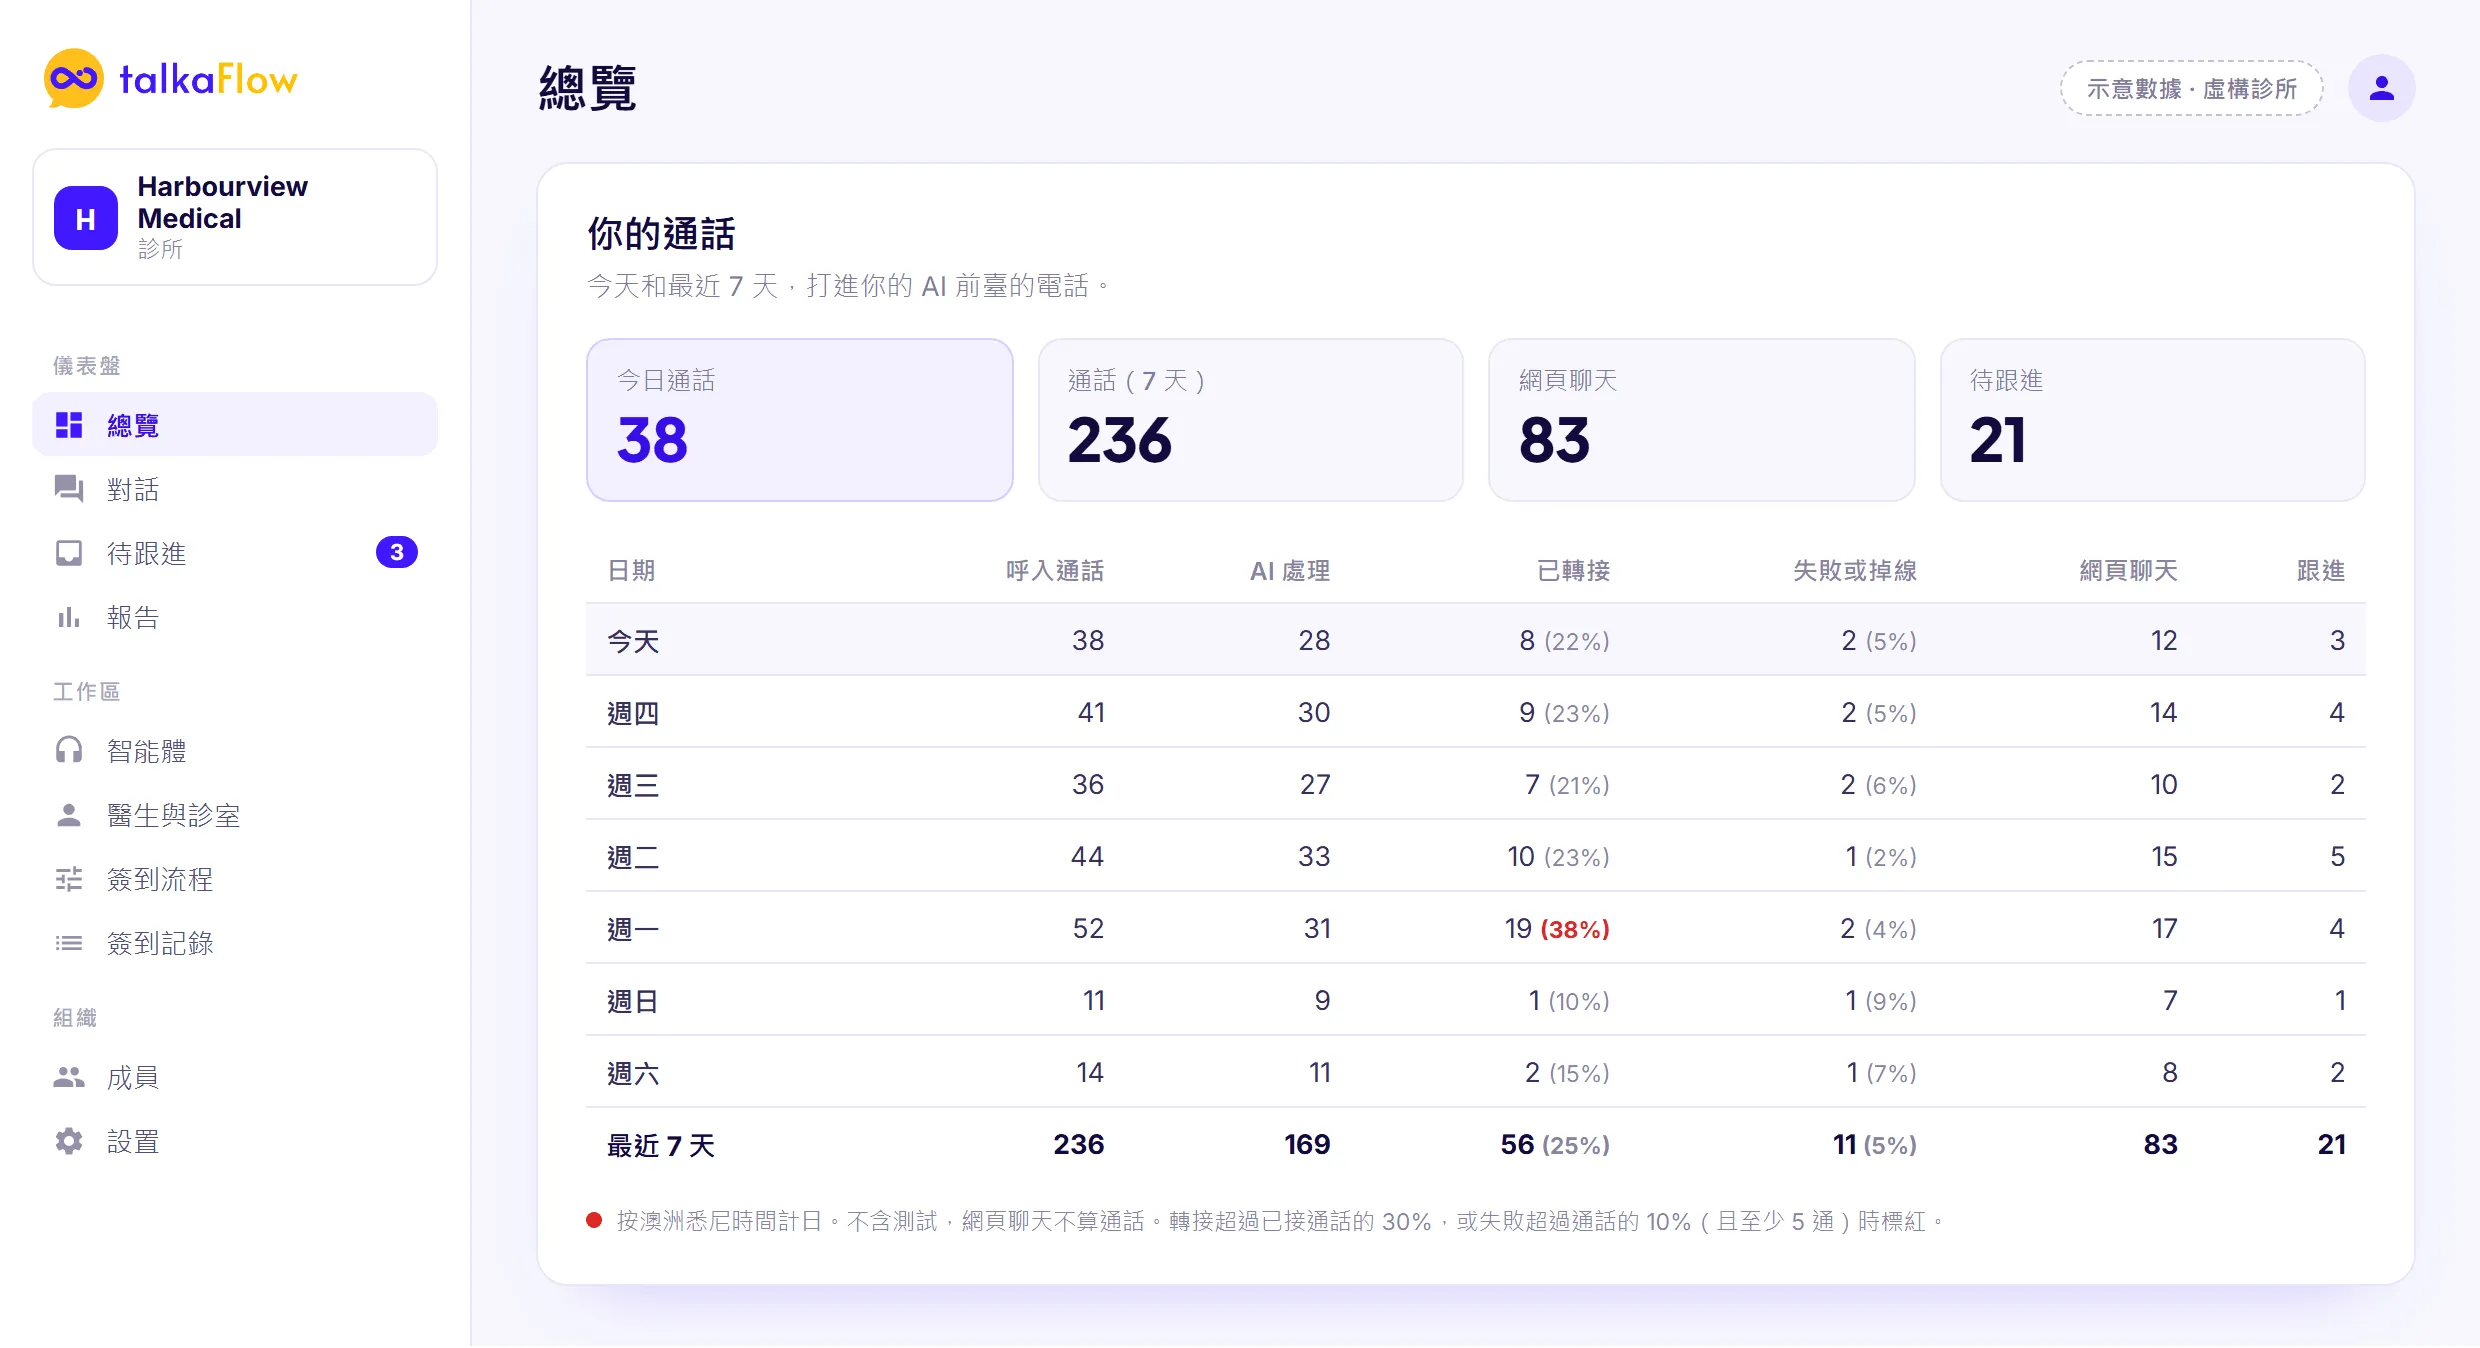Open the 對話 menu item
The image size is (2480, 1348).
(x=235, y=489)
